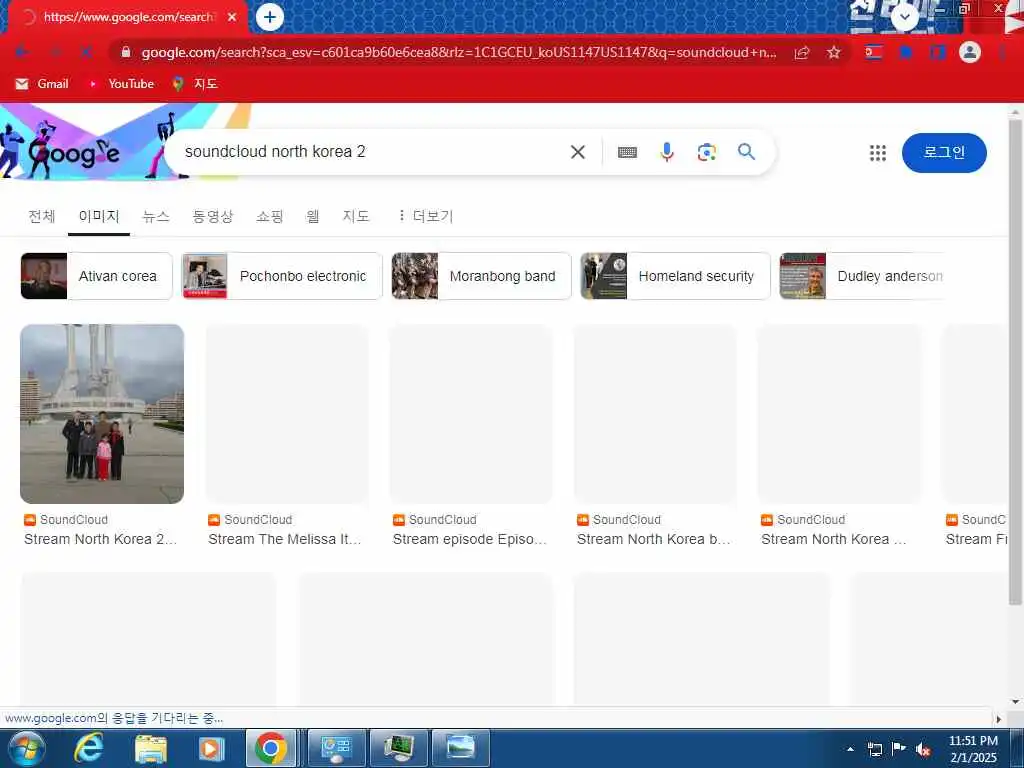Open the clock showing 11:51 PM

point(973,748)
